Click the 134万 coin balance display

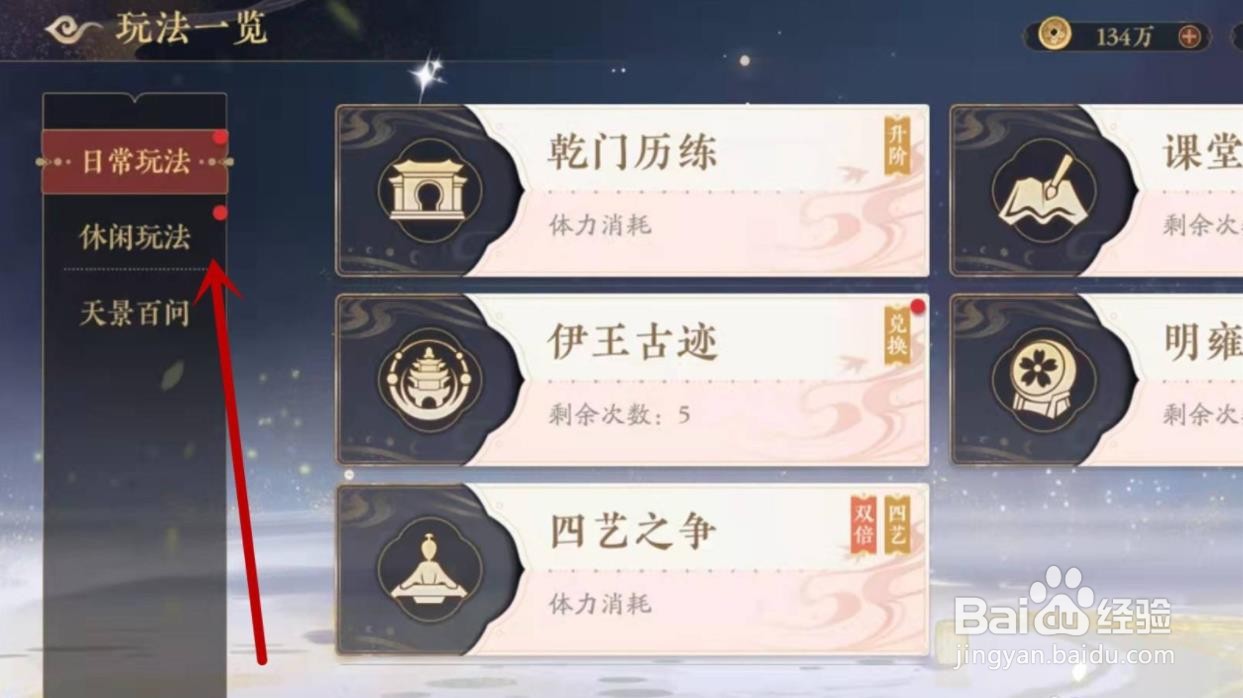1117,37
